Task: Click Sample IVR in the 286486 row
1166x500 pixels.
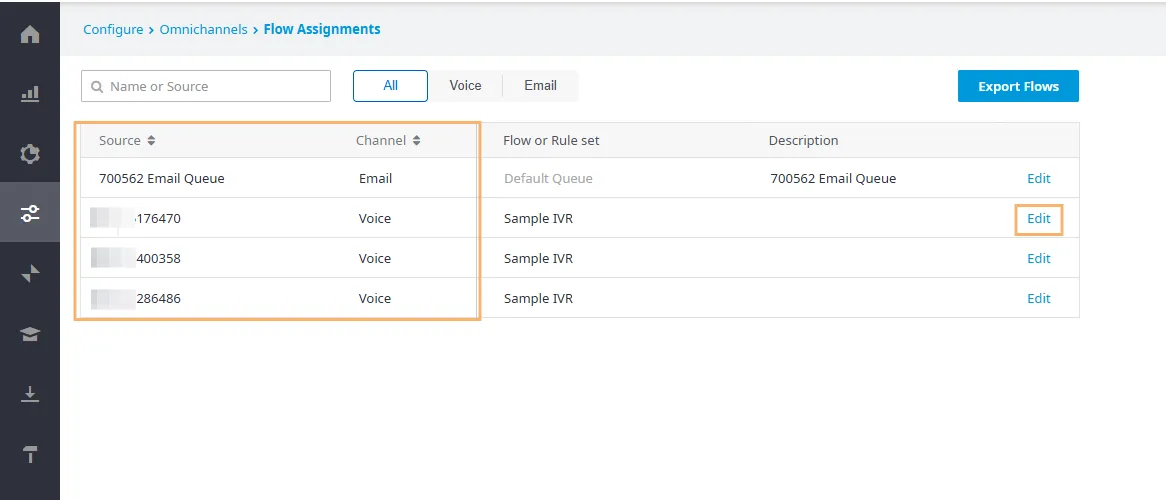Action: pyautogui.click(x=538, y=298)
